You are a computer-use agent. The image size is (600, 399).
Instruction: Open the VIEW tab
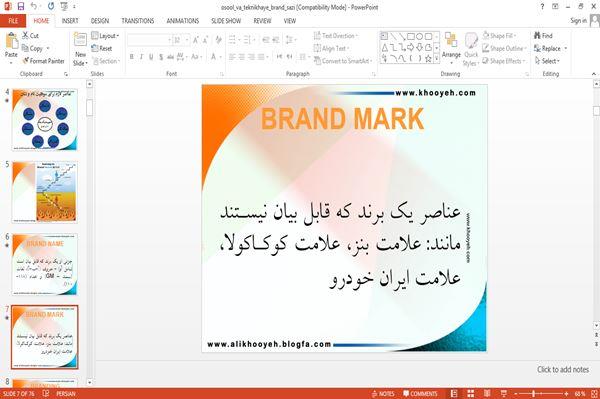click(290, 21)
